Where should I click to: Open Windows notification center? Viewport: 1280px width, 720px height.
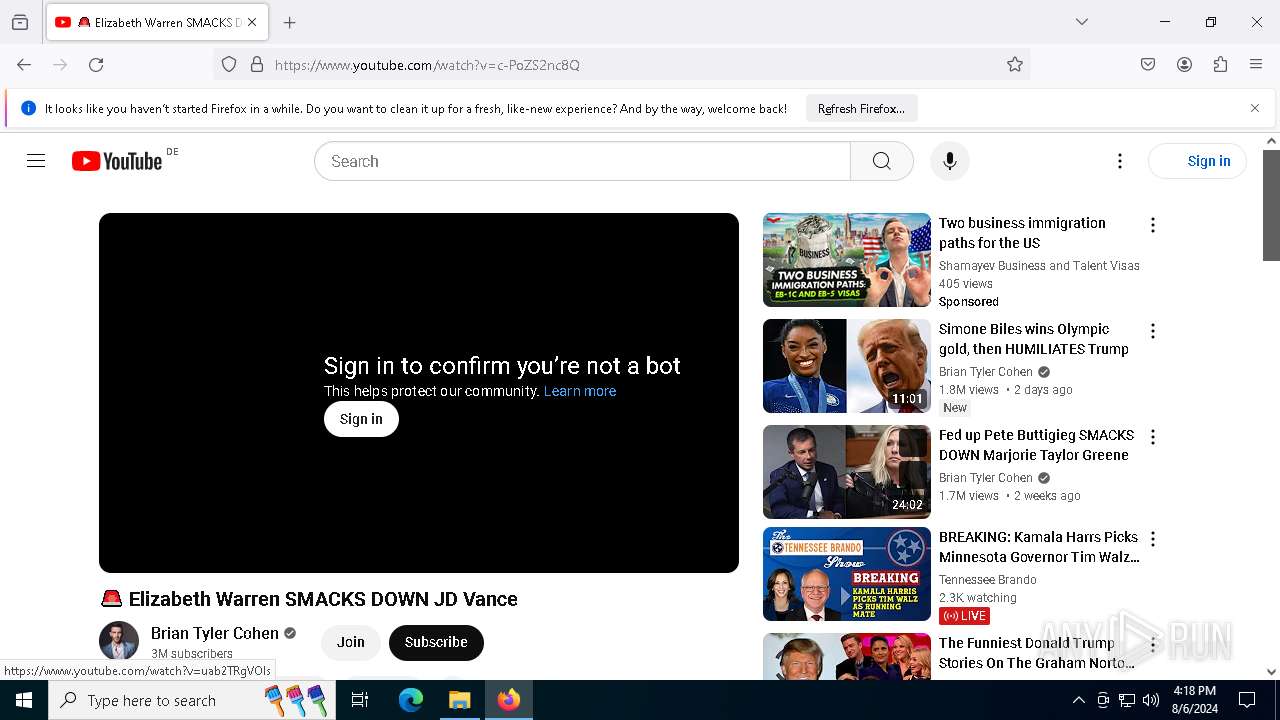tap(1247, 700)
